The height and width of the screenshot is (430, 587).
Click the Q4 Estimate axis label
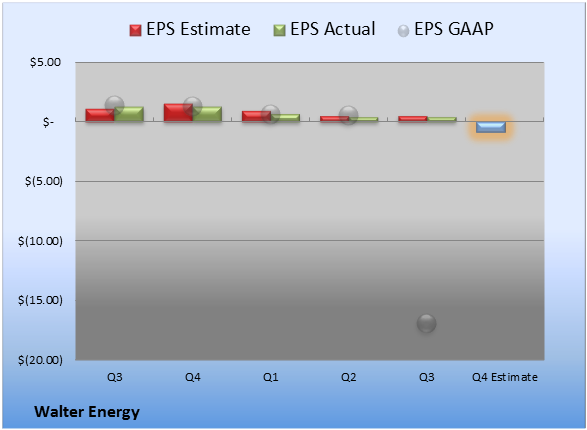coord(505,377)
